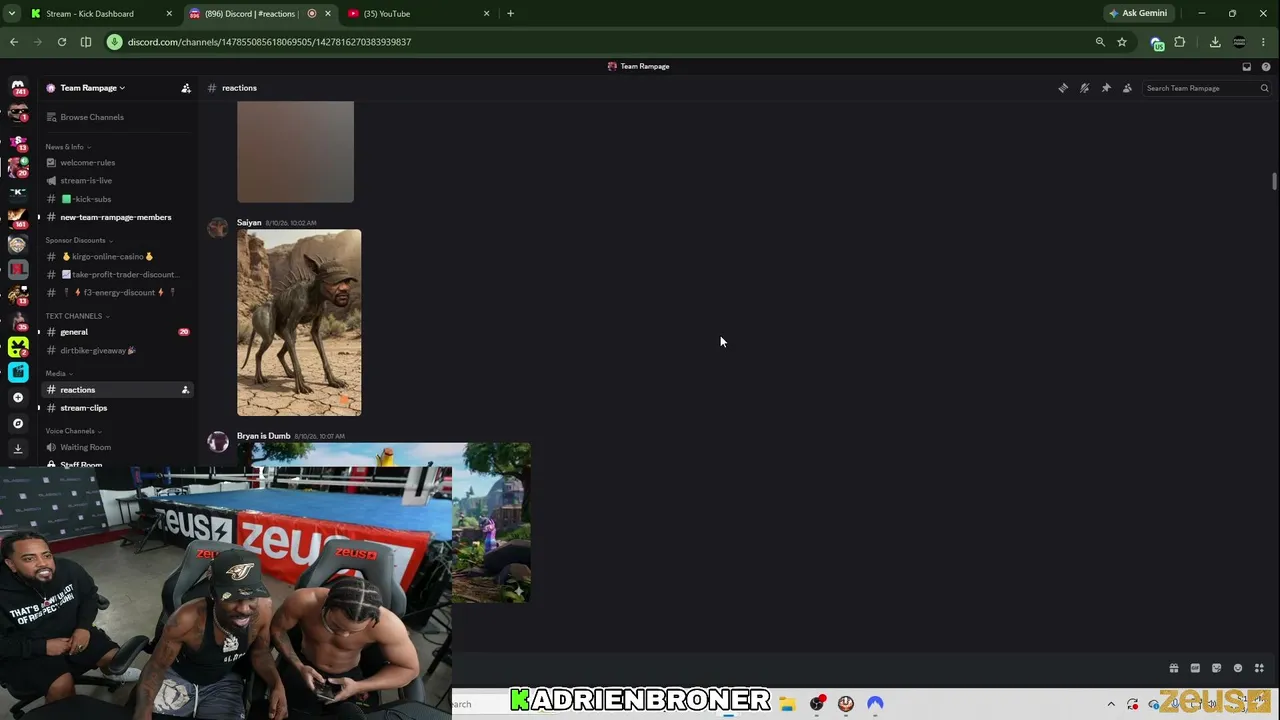
Task: Toggle the member list icon
Action: (1127, 88)
